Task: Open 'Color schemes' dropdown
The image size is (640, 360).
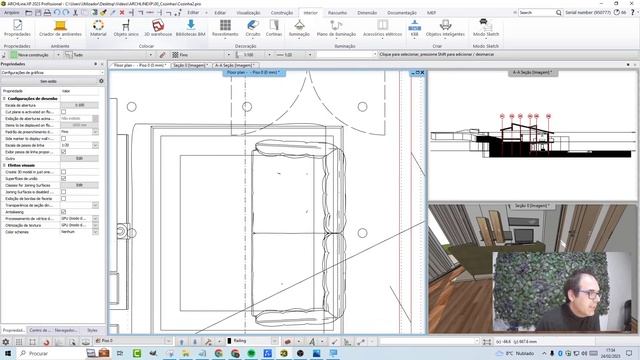Action: [96, 232]
